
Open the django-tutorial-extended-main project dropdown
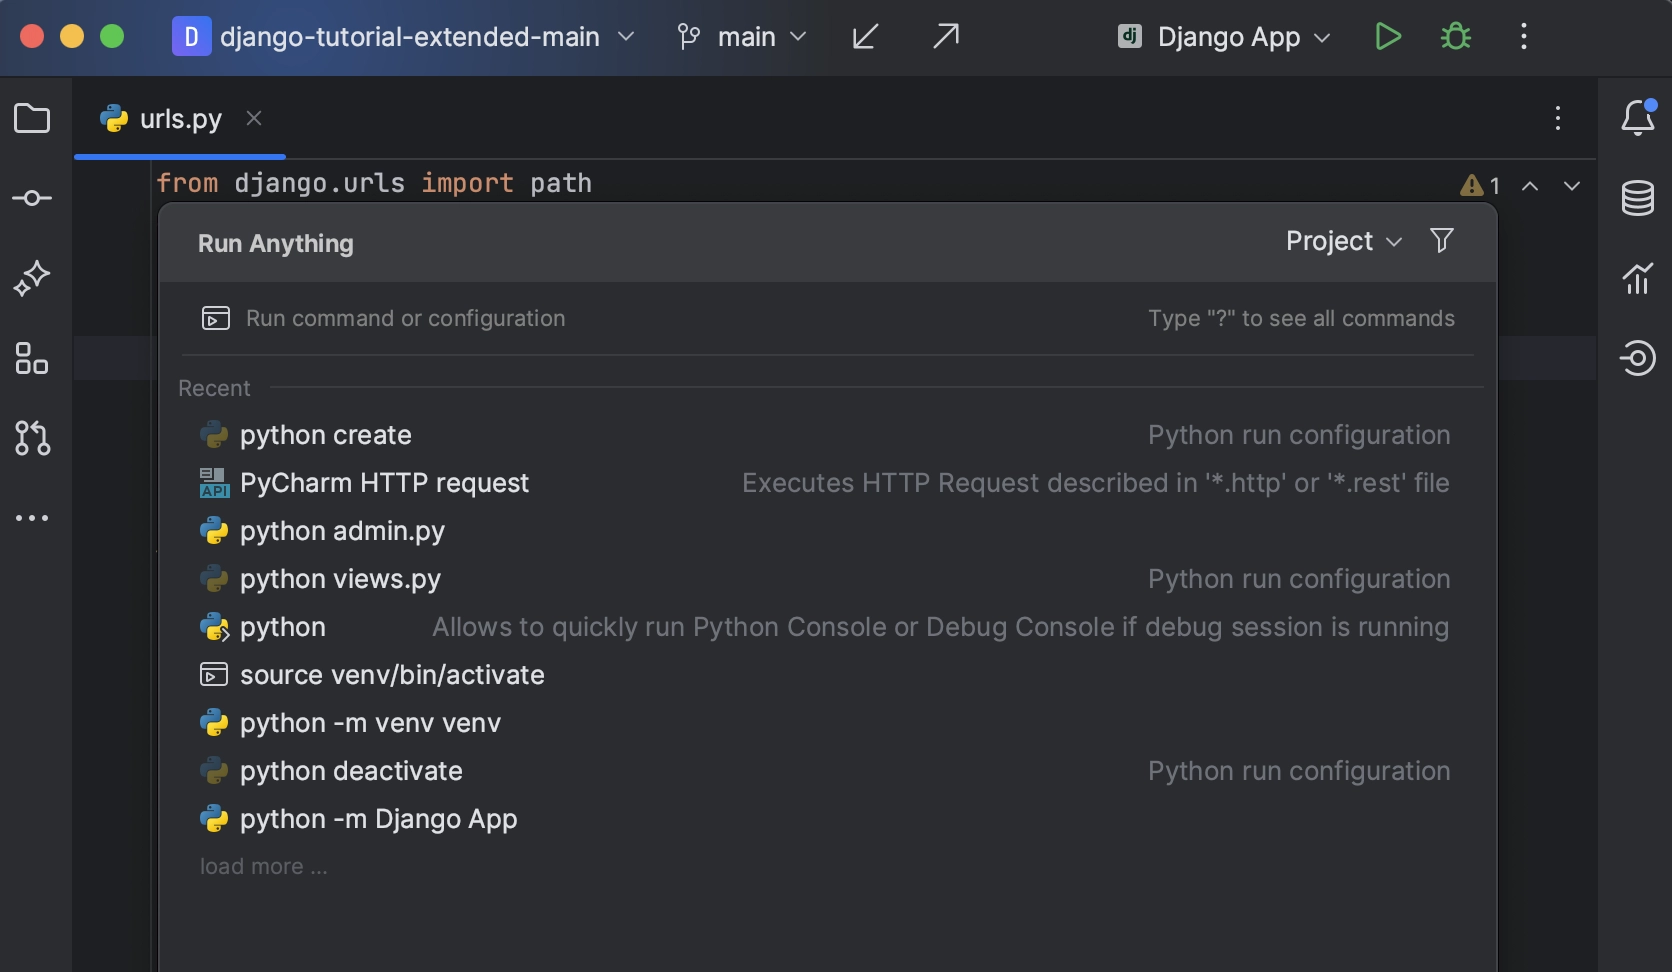pos(403,37)
